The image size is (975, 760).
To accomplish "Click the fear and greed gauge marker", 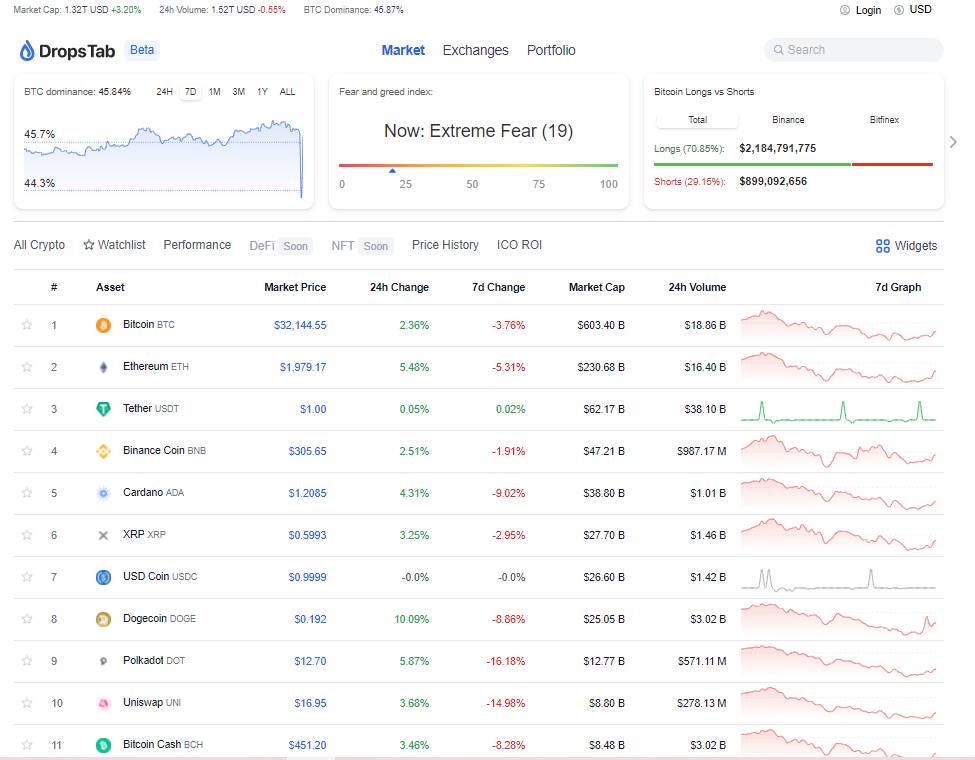I will coord(392,170).
